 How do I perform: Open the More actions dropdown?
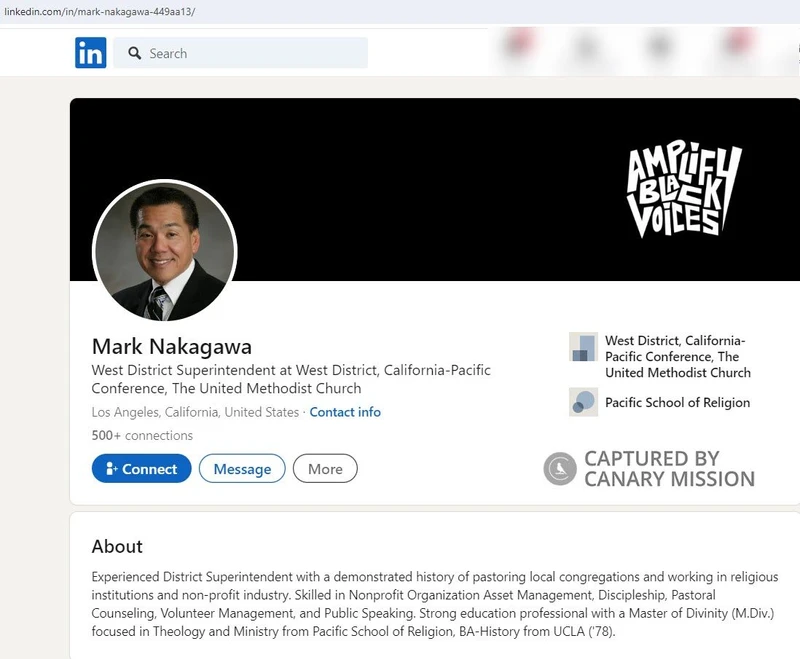[325, 468]
